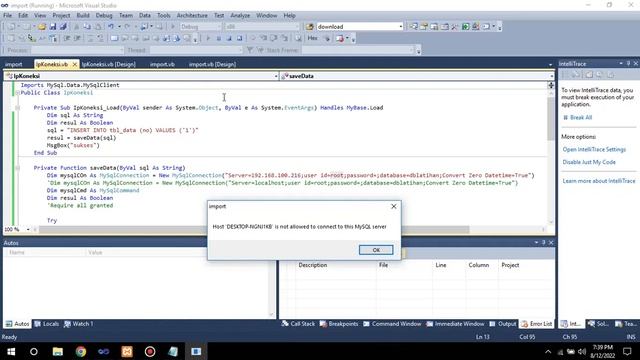Screen dimensions: 640x360
Task: Open the Debug menu
Action: click(x=104, y=16)
